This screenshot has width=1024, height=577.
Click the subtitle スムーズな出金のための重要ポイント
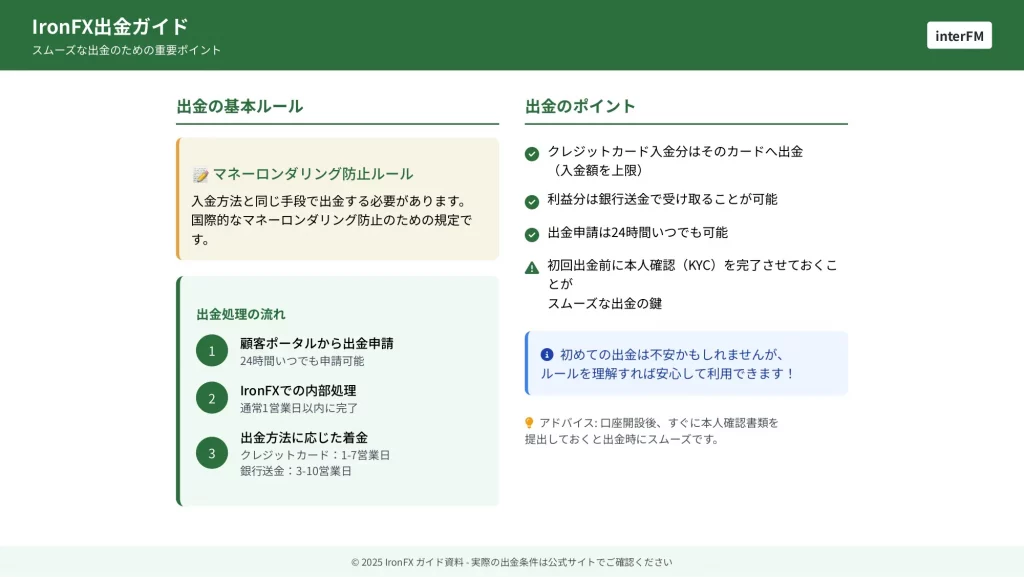pos(126,50)
